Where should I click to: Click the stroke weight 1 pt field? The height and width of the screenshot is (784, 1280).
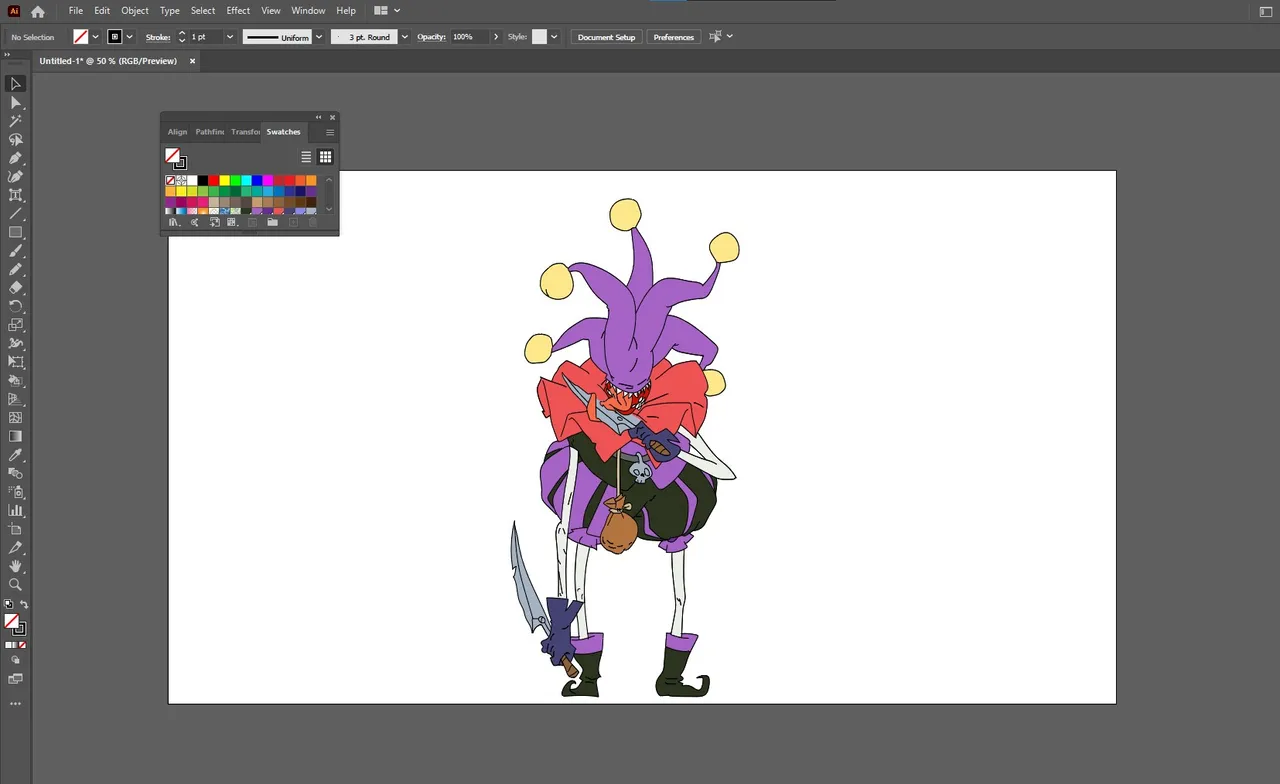tap(205, 37)
